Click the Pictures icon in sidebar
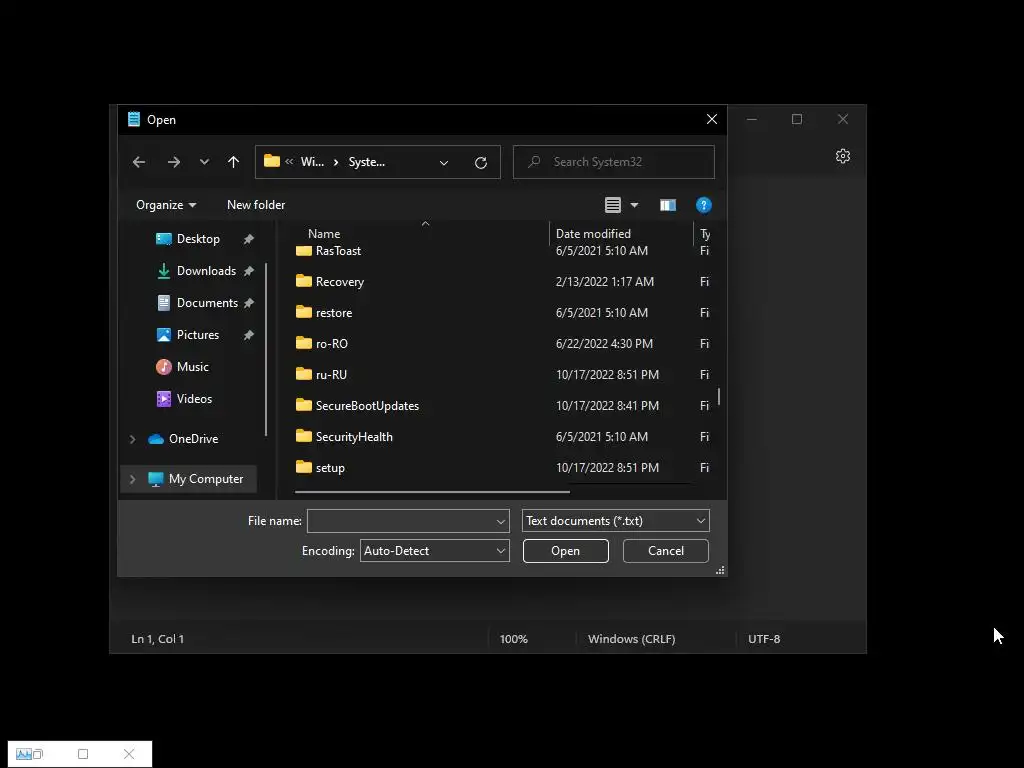Screen dimensions: 1024x768 [164, 335]
